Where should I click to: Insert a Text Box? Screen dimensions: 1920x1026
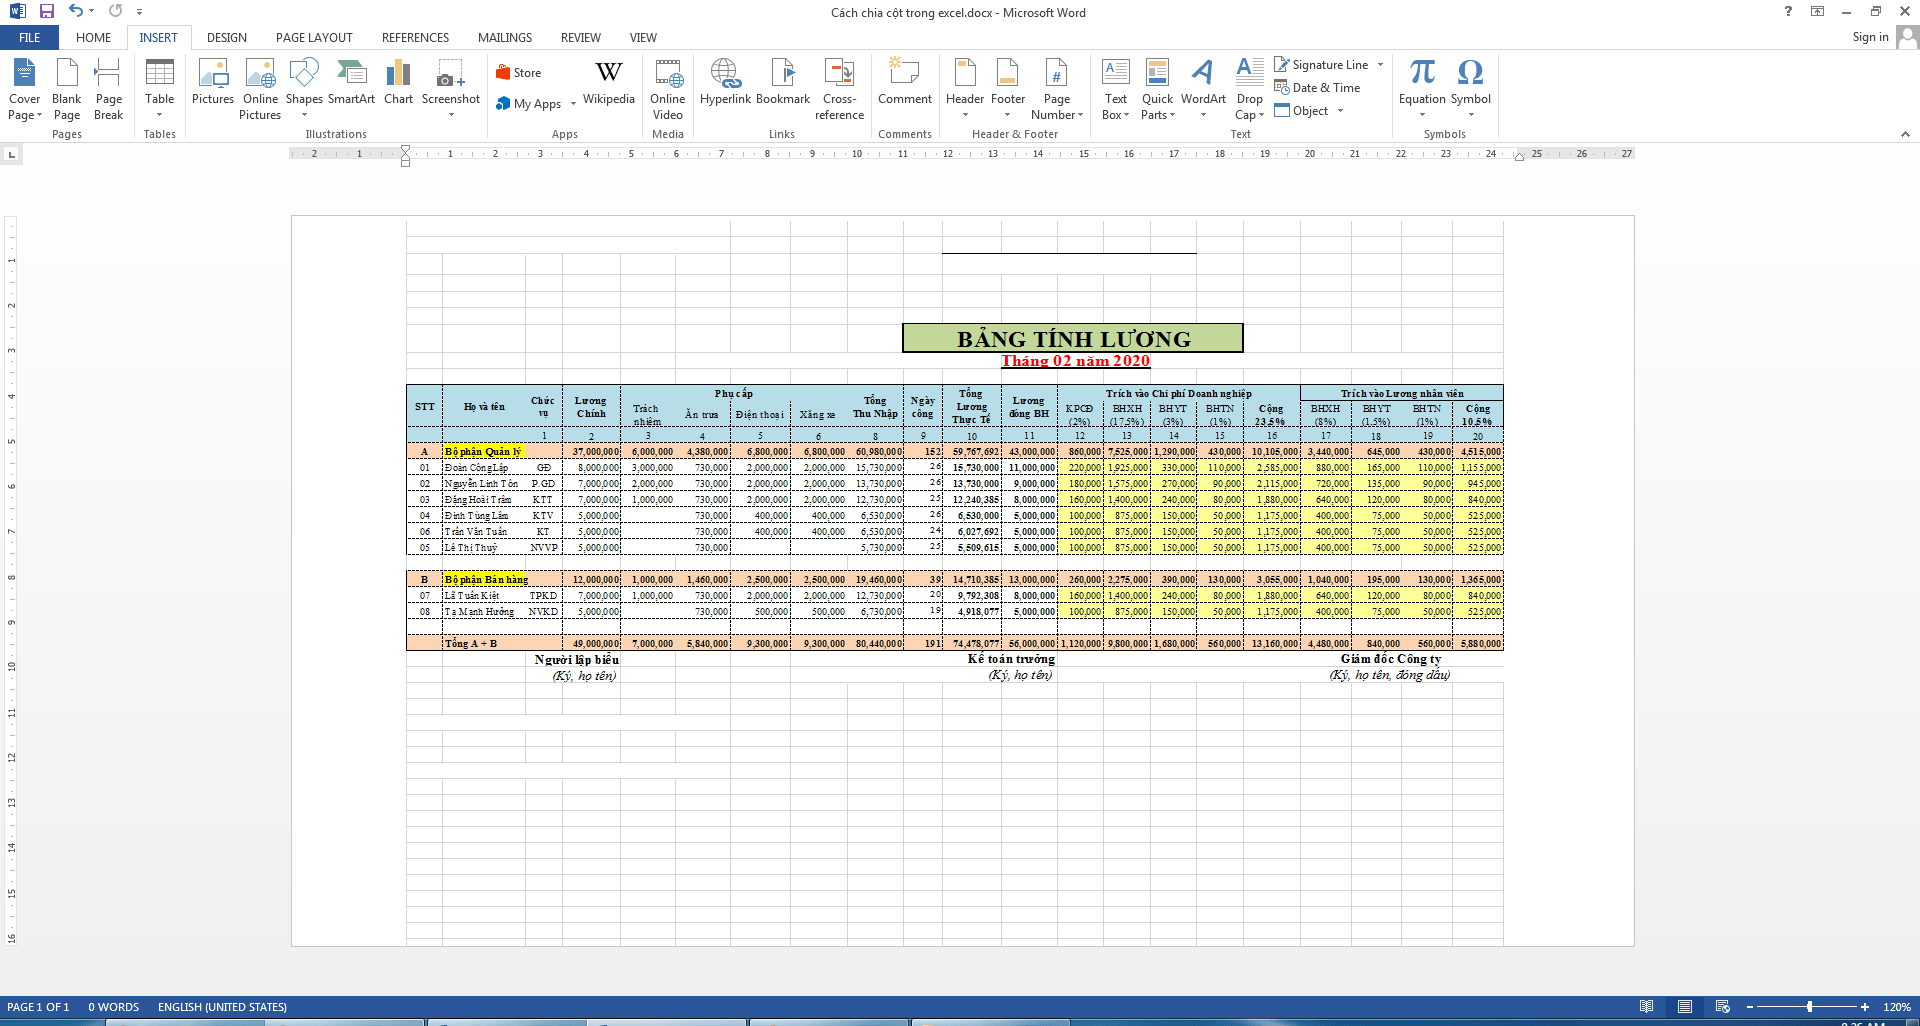(1116, 89)
